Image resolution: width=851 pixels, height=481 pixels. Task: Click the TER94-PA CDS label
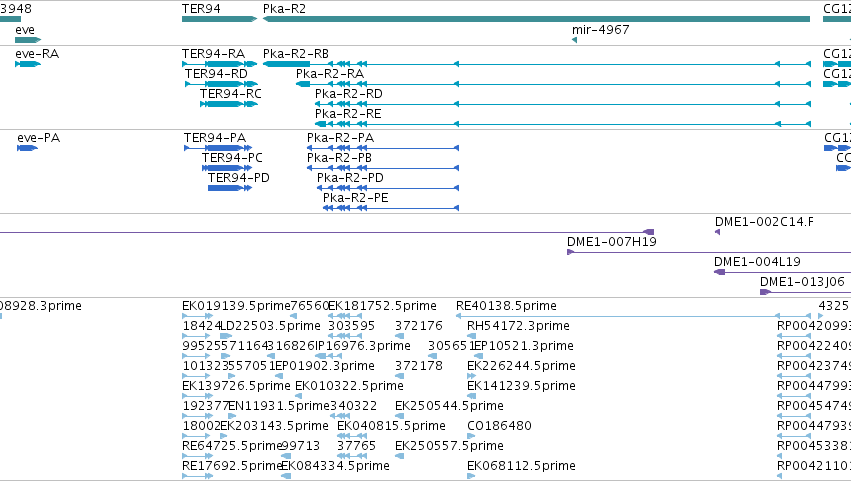click(x=215, y=138)
